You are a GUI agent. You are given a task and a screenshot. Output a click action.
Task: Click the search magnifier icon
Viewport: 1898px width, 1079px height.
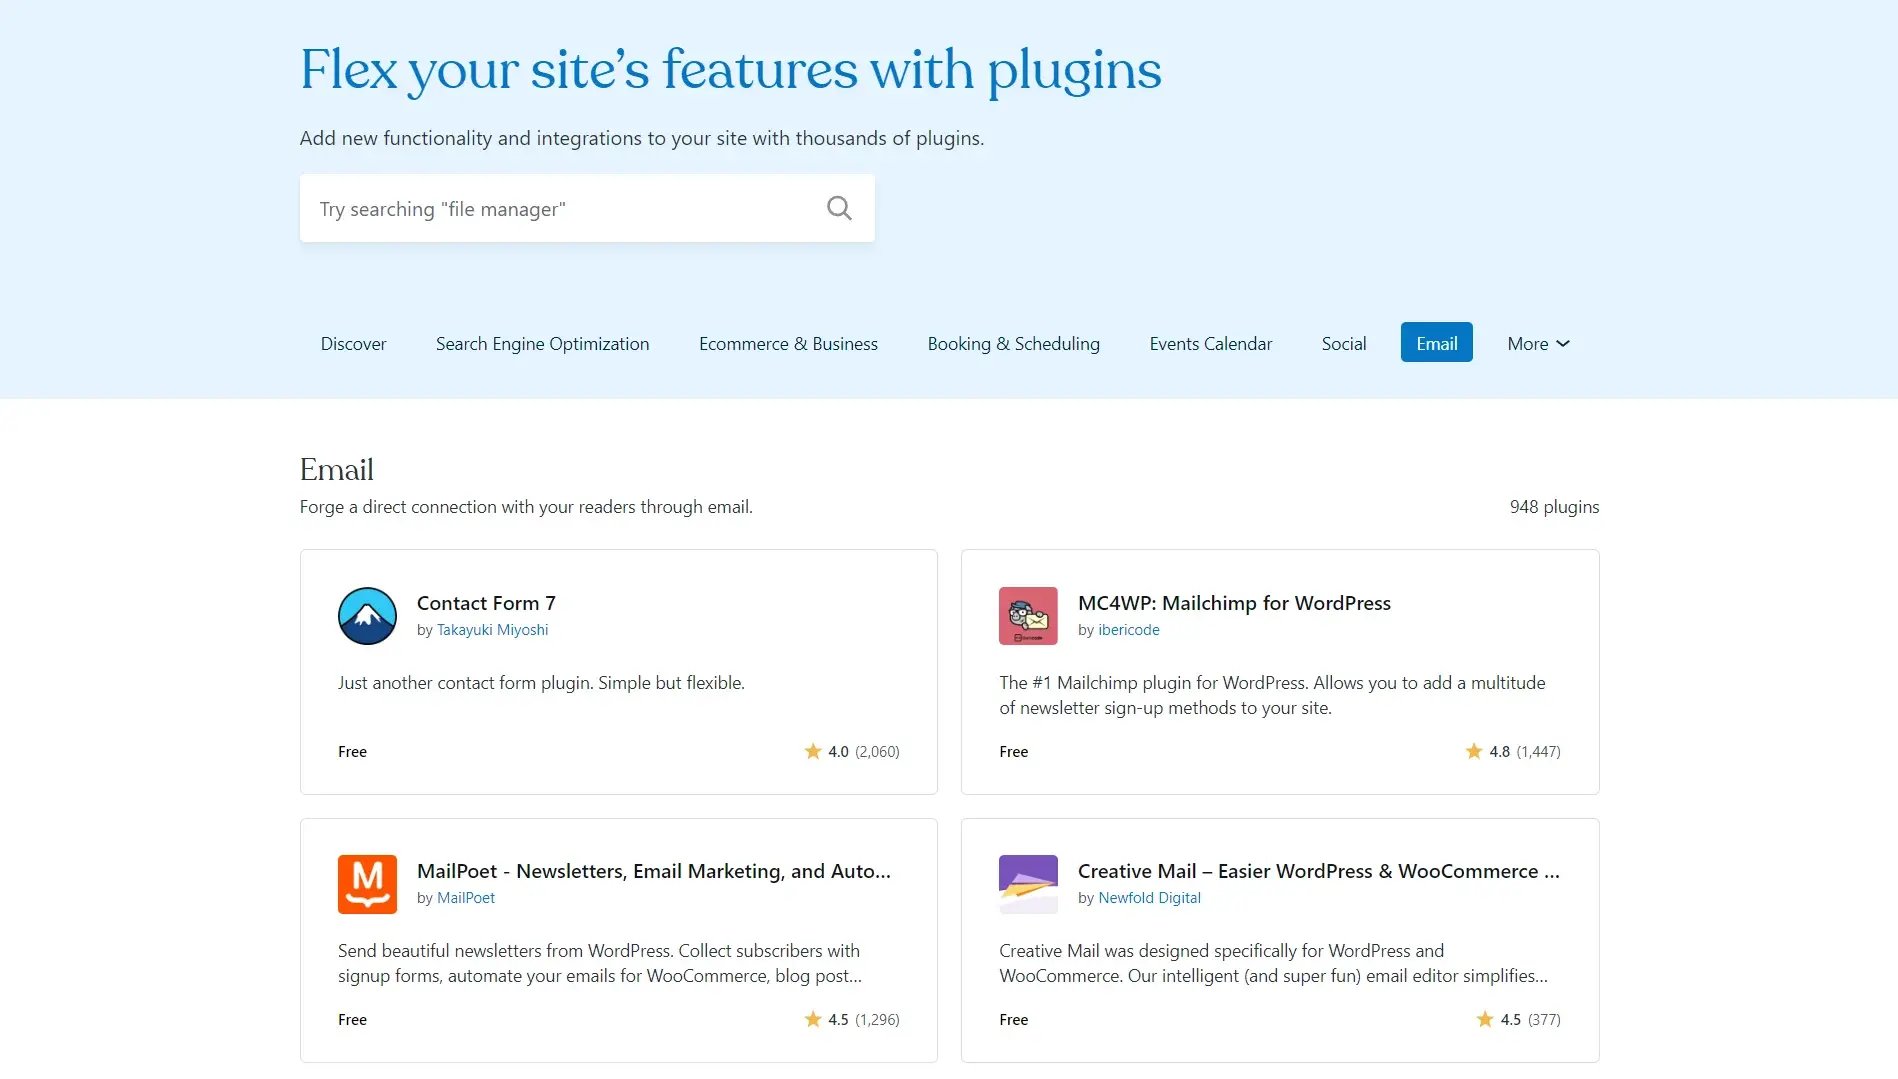coord(839,208)
